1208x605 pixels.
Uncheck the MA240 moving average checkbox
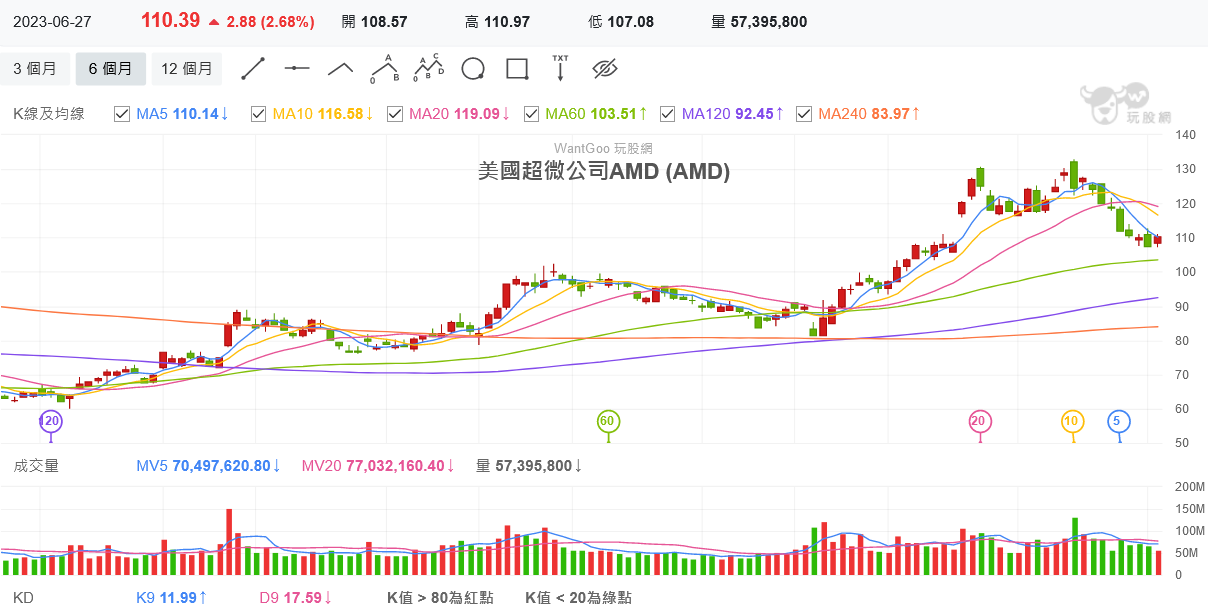[x=803, y=114]
